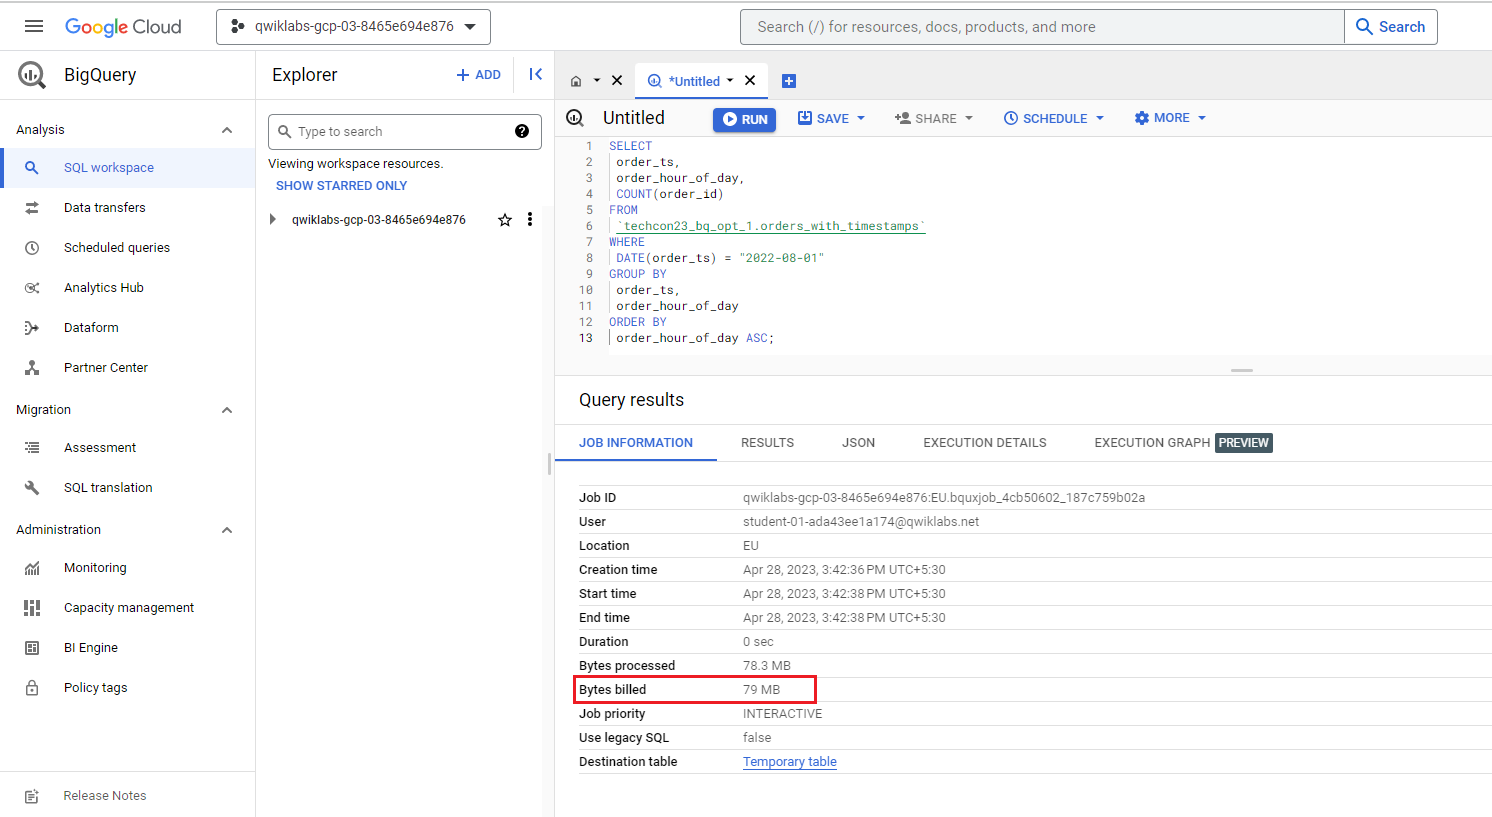Click the table name link in query editor

coord(771,227)
